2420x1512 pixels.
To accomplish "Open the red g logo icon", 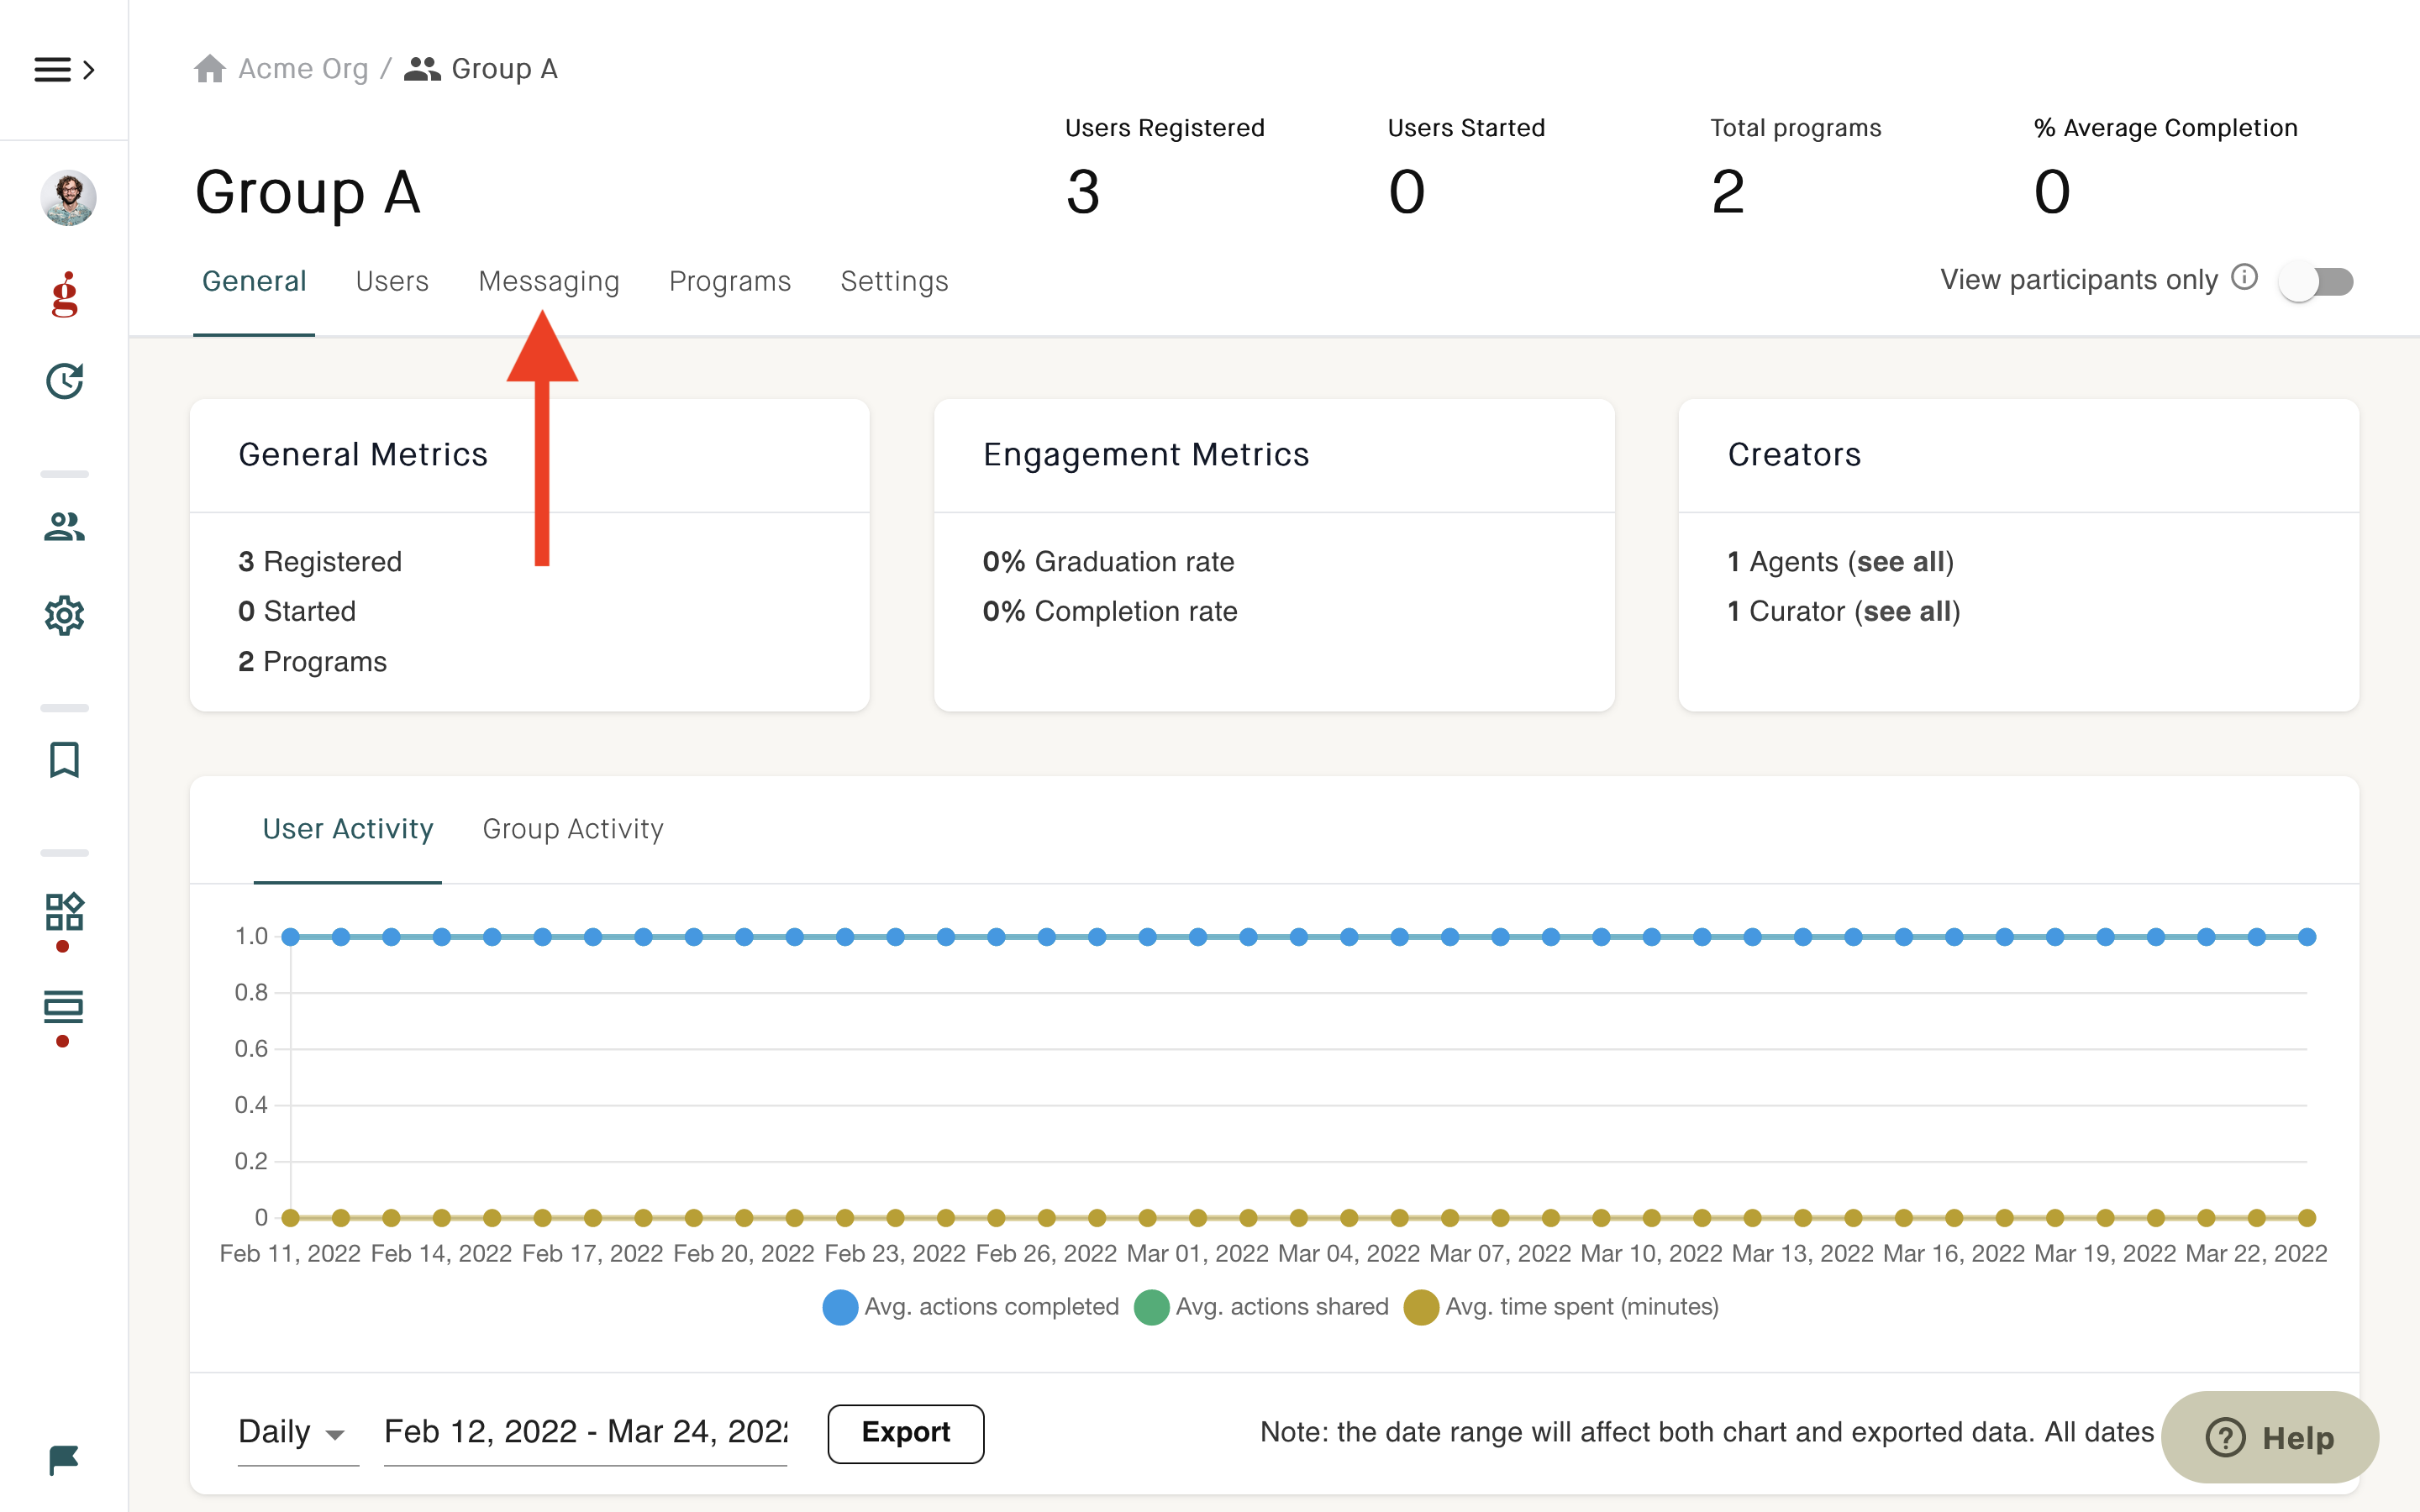I will pos(65,295).
